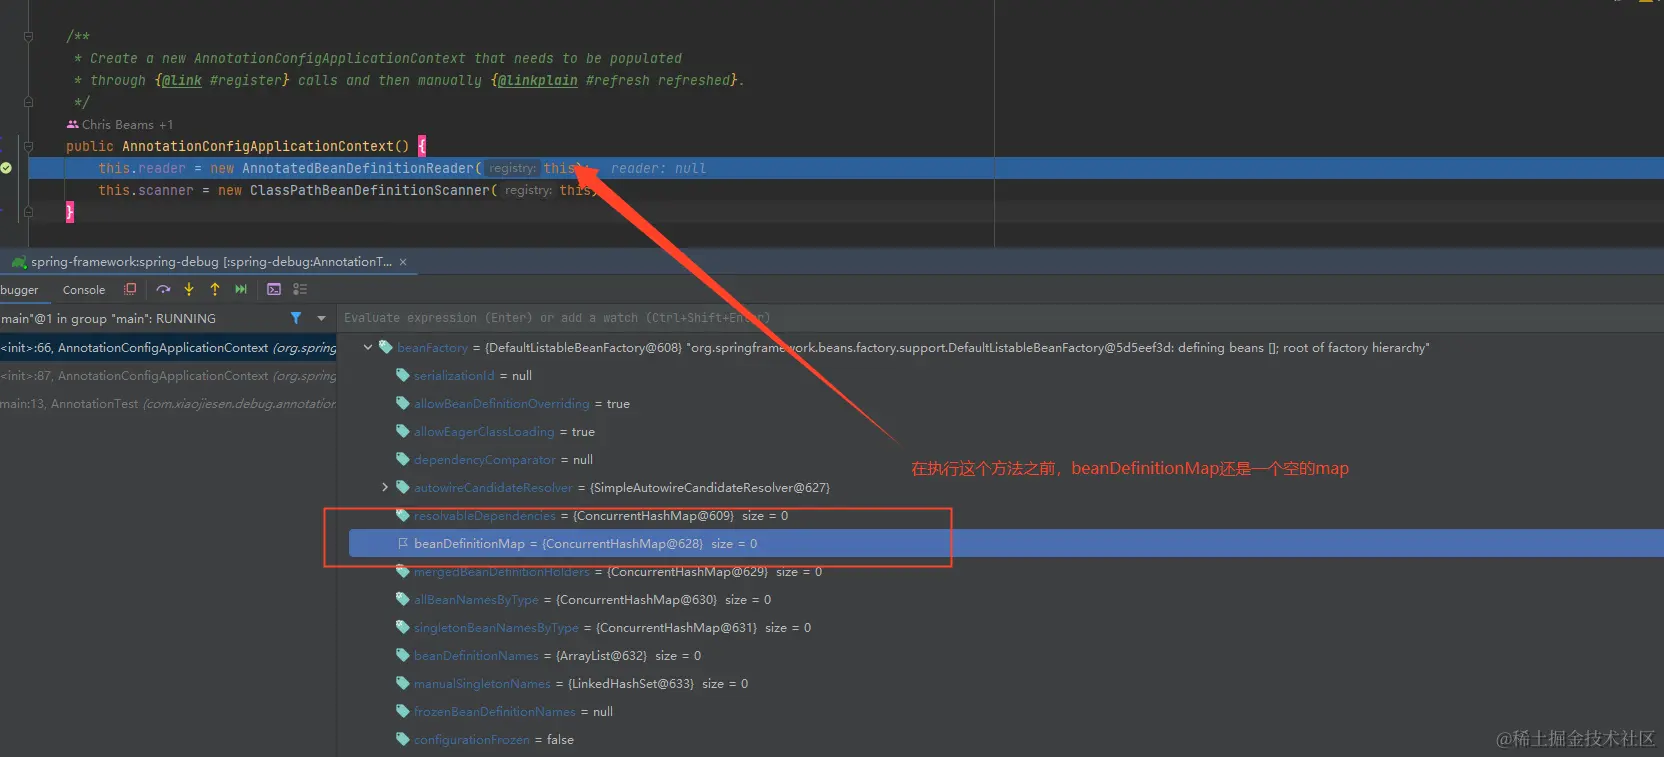
Task: Click the flag icon beside beanDefinitionMap
Action: click(x=403, y=543)
